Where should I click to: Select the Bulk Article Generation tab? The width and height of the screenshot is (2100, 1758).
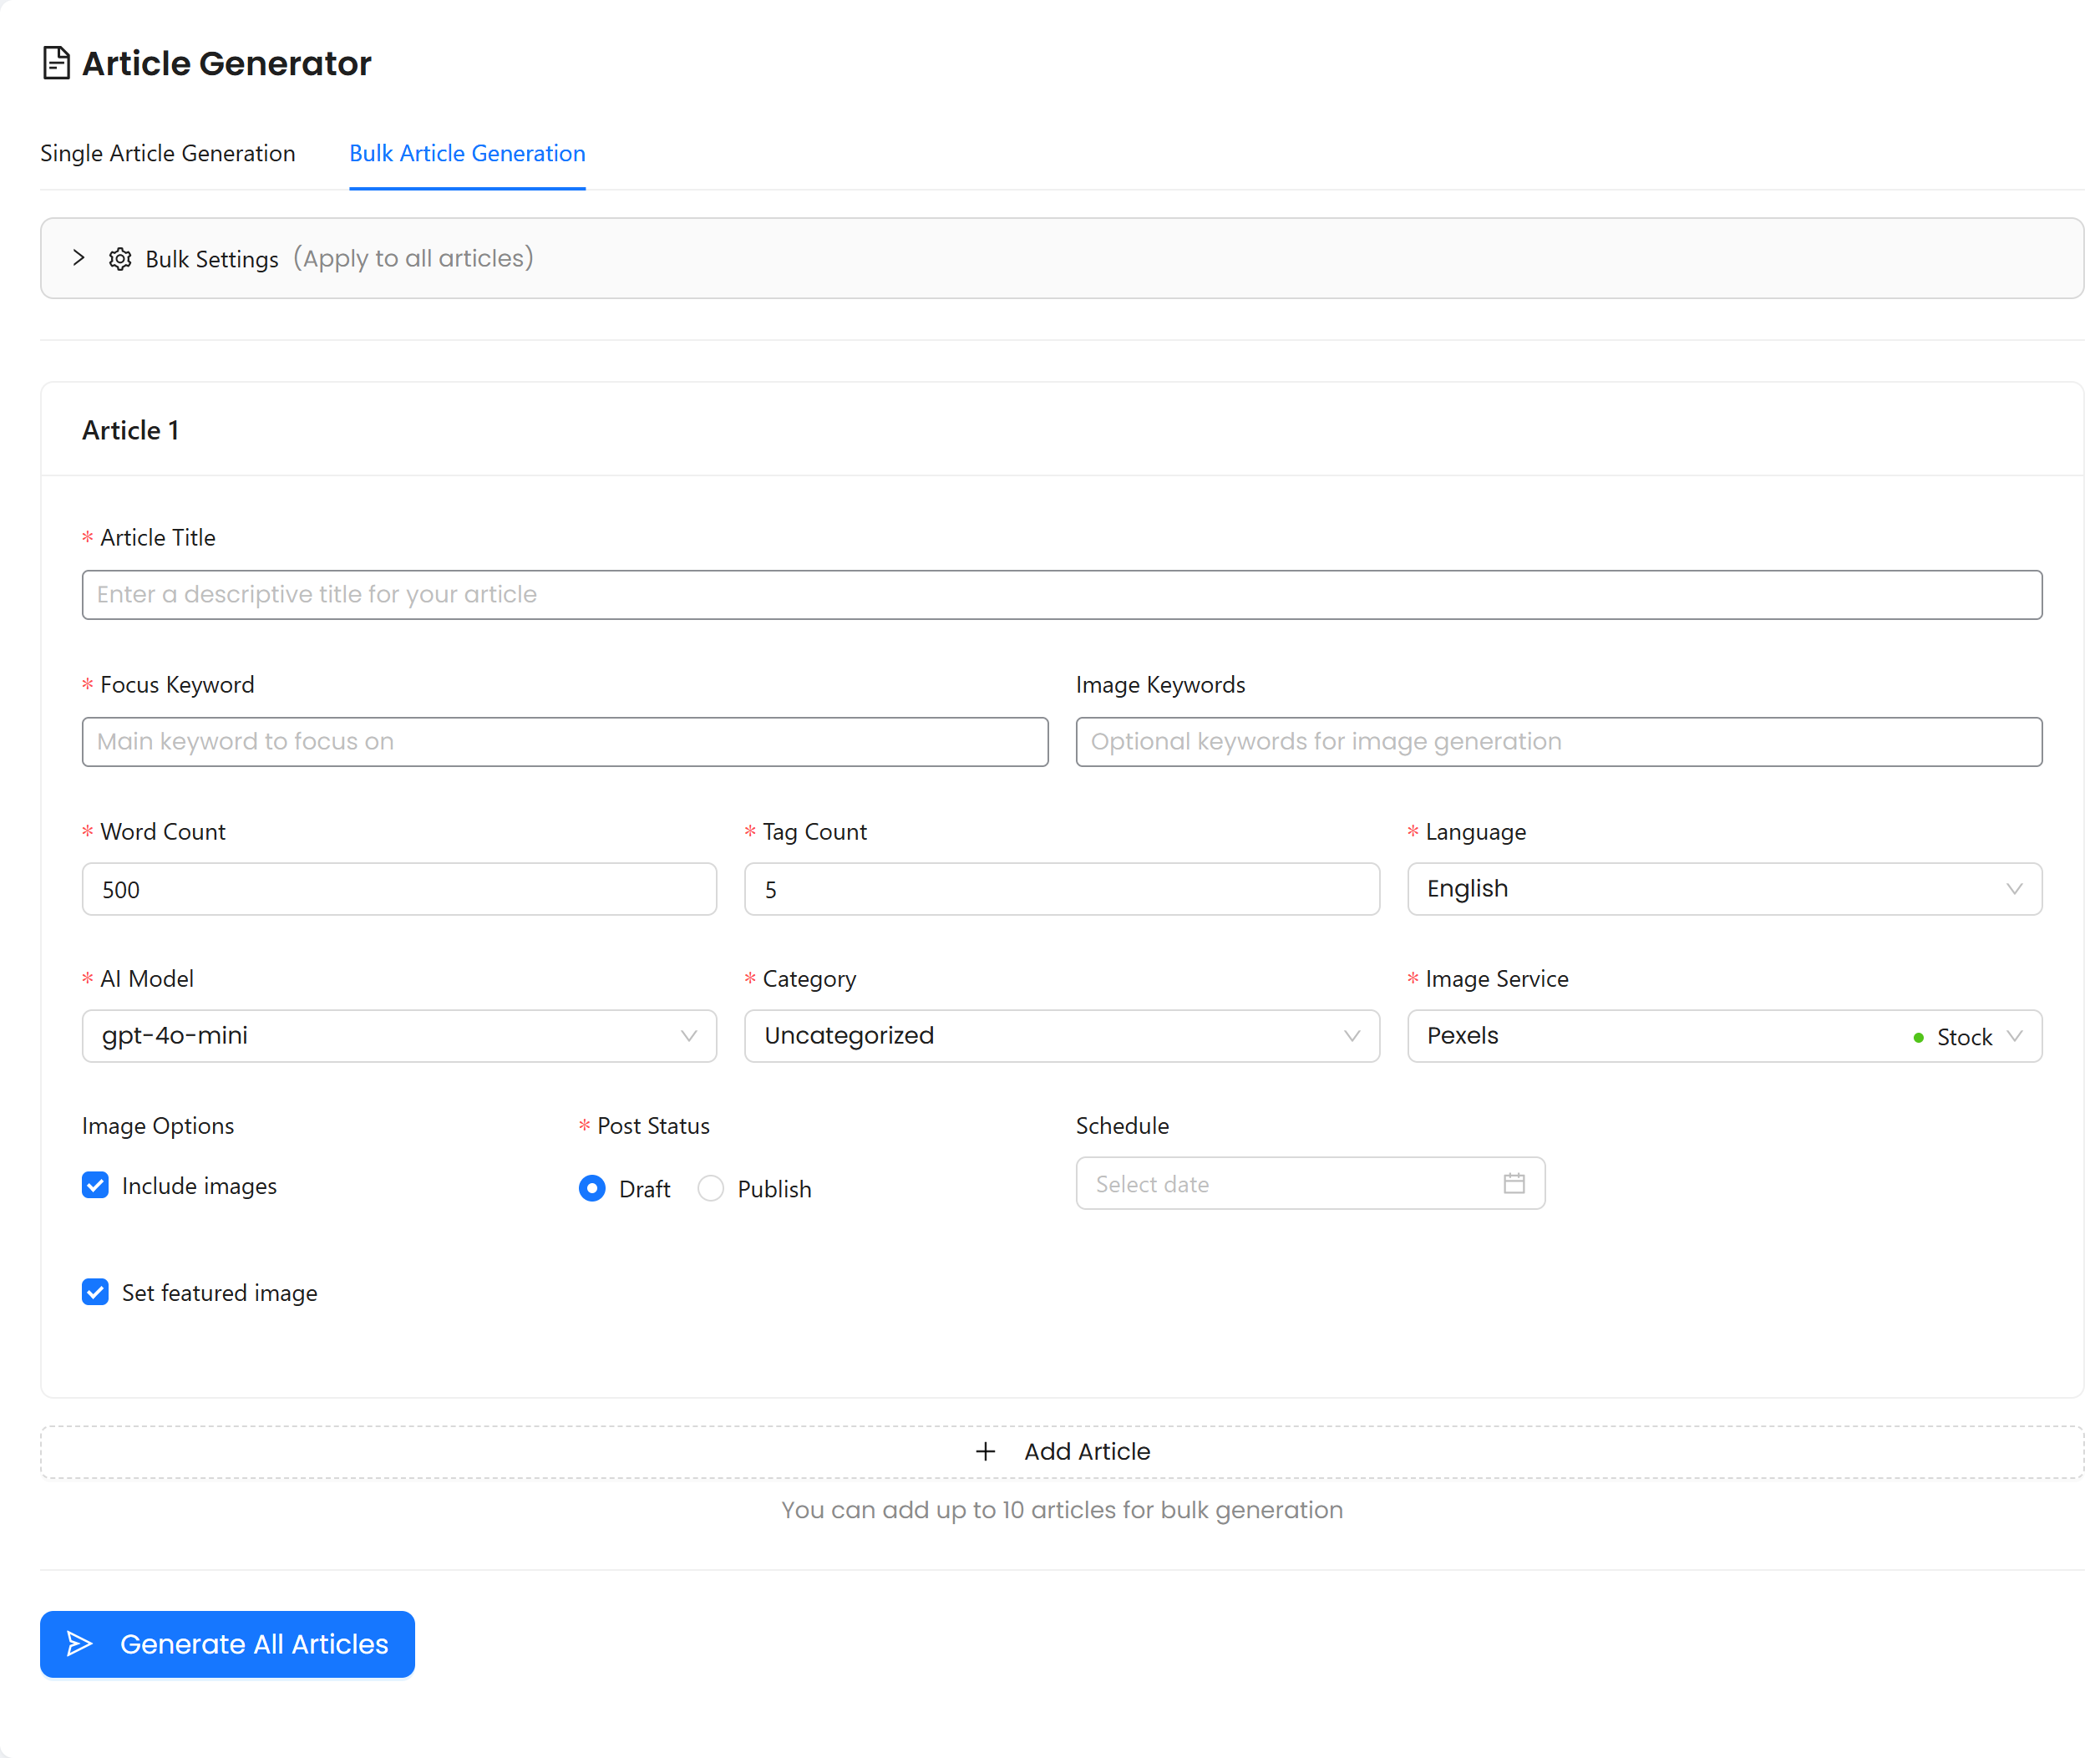pyautogui.click(x=467, y=153)
